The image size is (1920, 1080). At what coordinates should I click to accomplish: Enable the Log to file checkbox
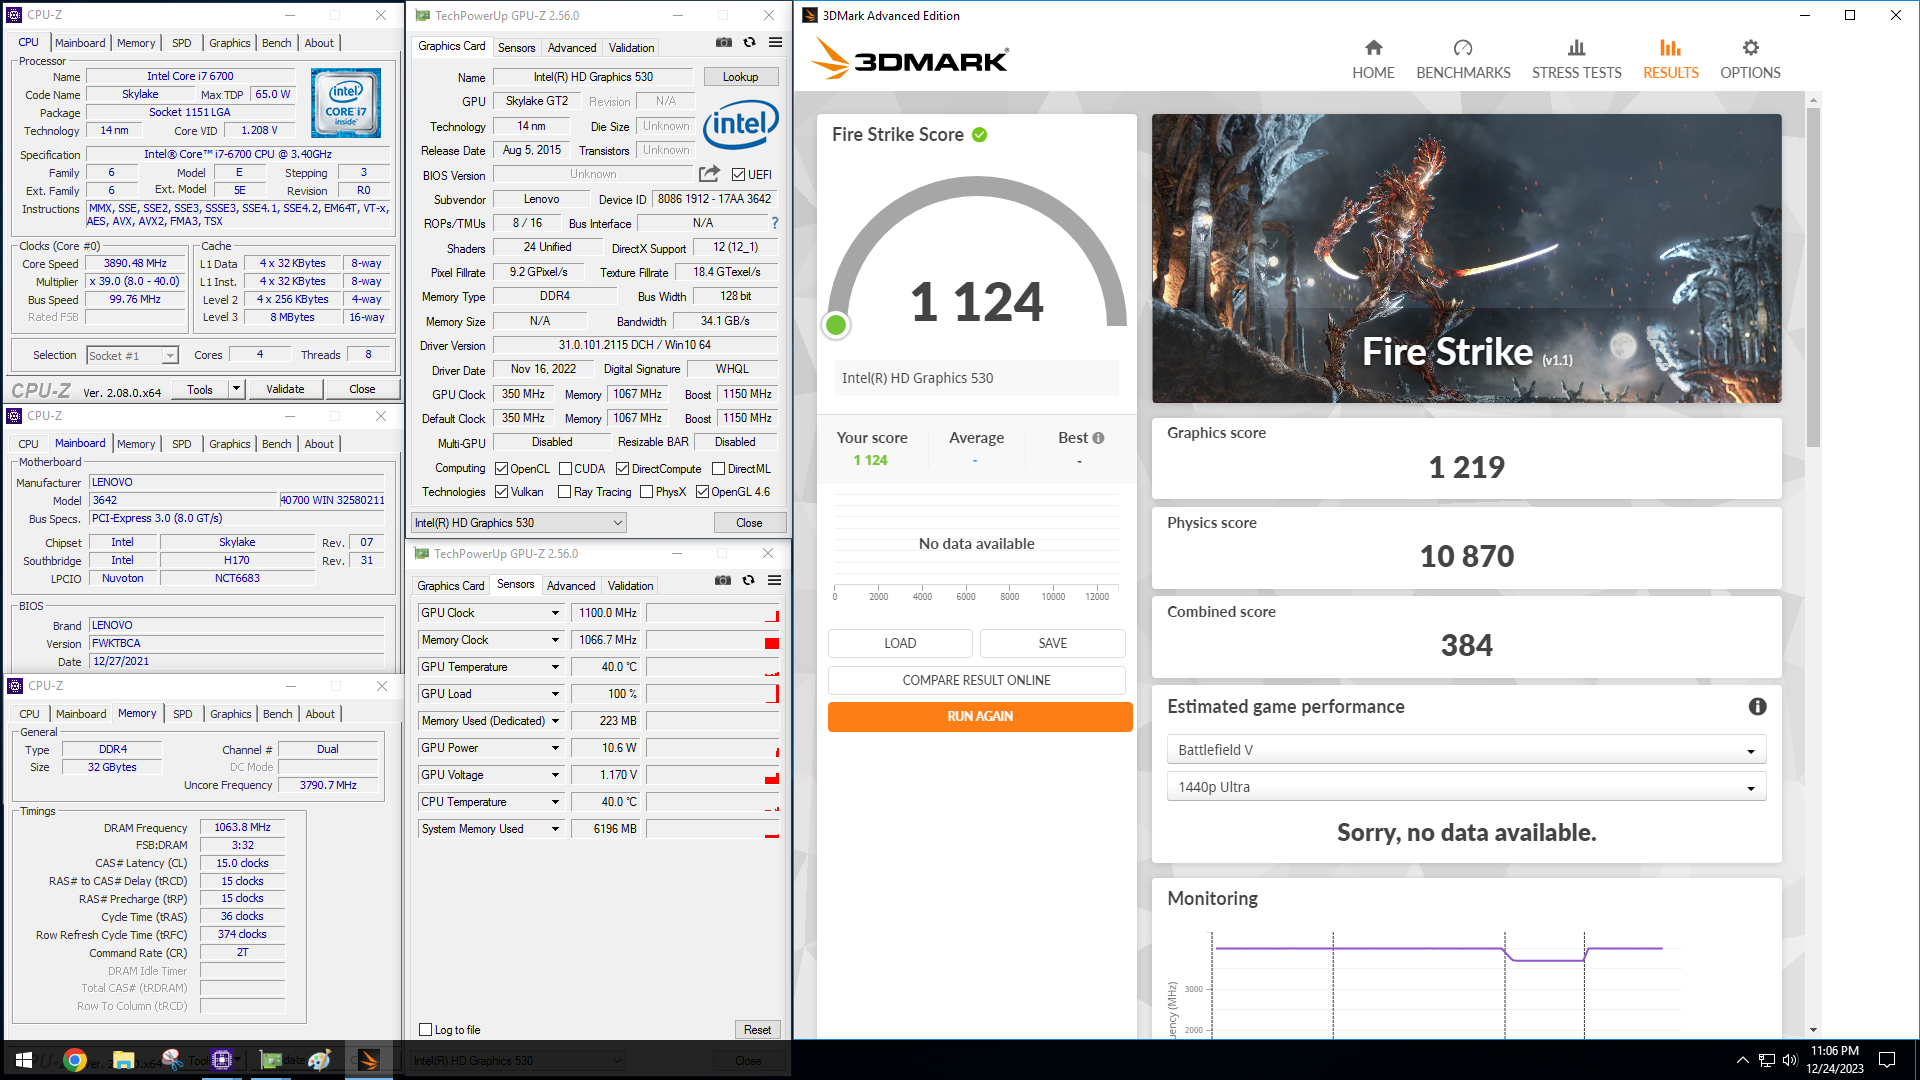click(426, 1030)
